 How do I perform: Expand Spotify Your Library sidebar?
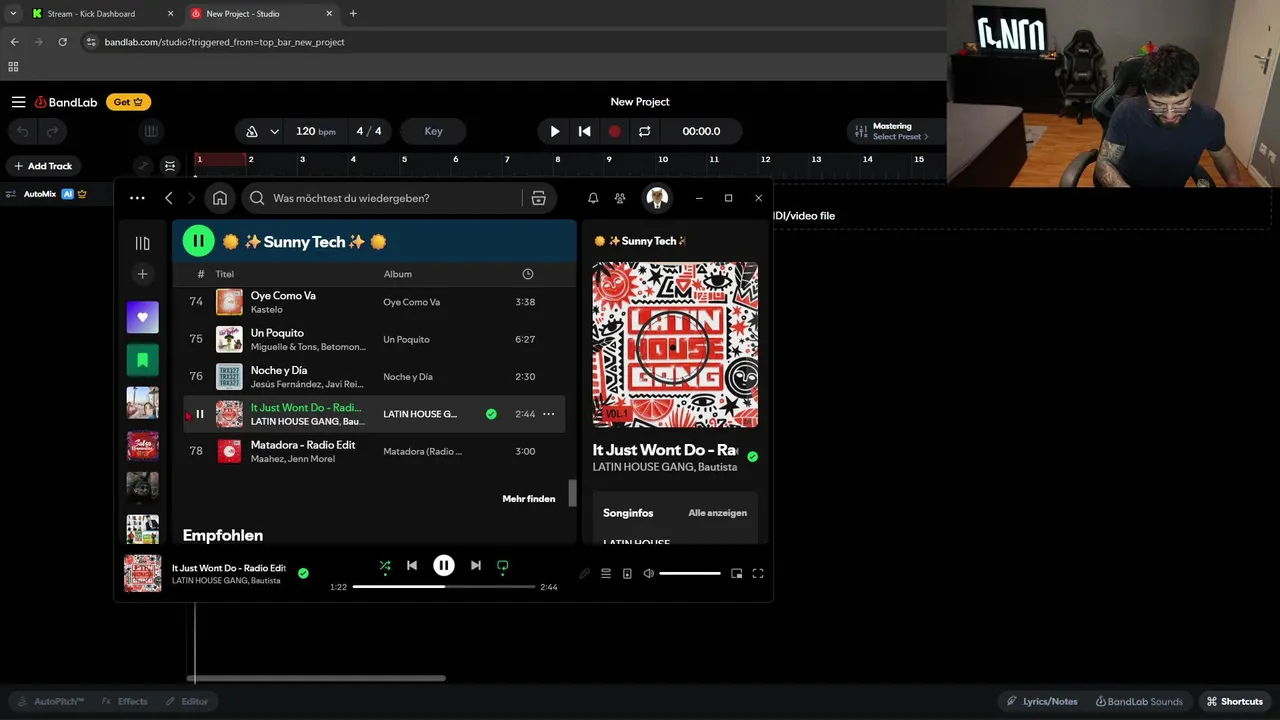(x=142, y=243)
